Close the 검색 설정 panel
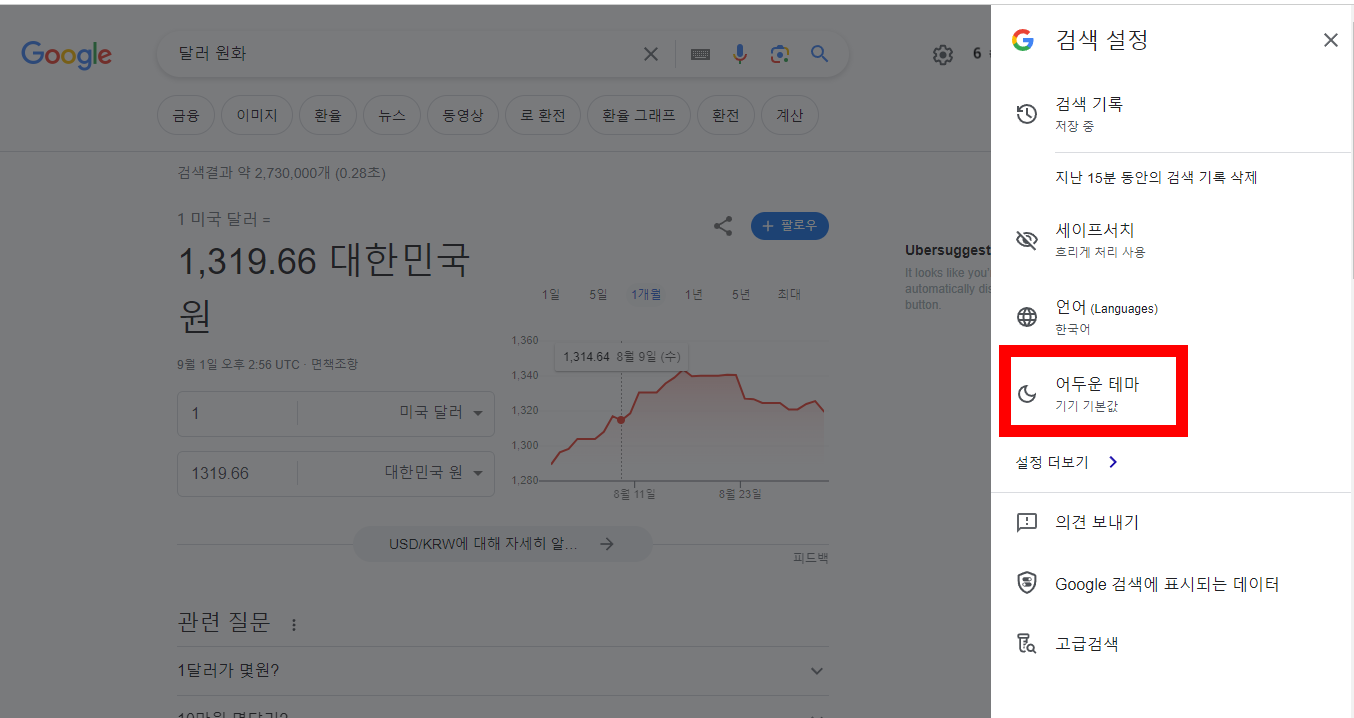The image size is (1354, 718). (x=1330, y=40)
